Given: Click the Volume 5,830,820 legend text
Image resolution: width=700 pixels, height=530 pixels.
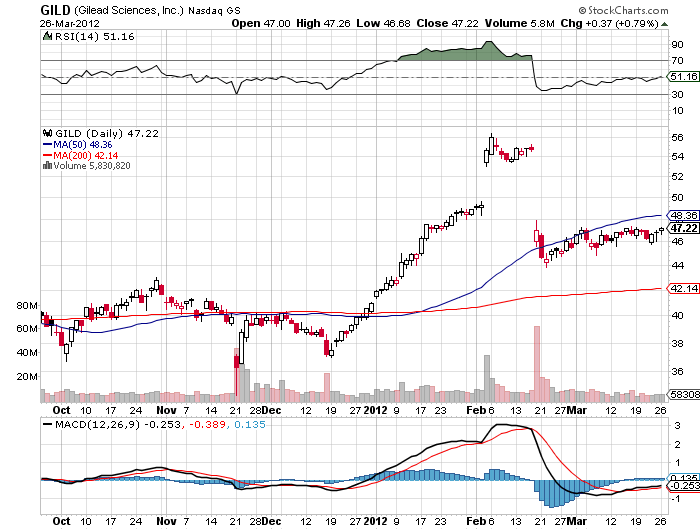Looking at the screenshot, I should pos(92,166).
